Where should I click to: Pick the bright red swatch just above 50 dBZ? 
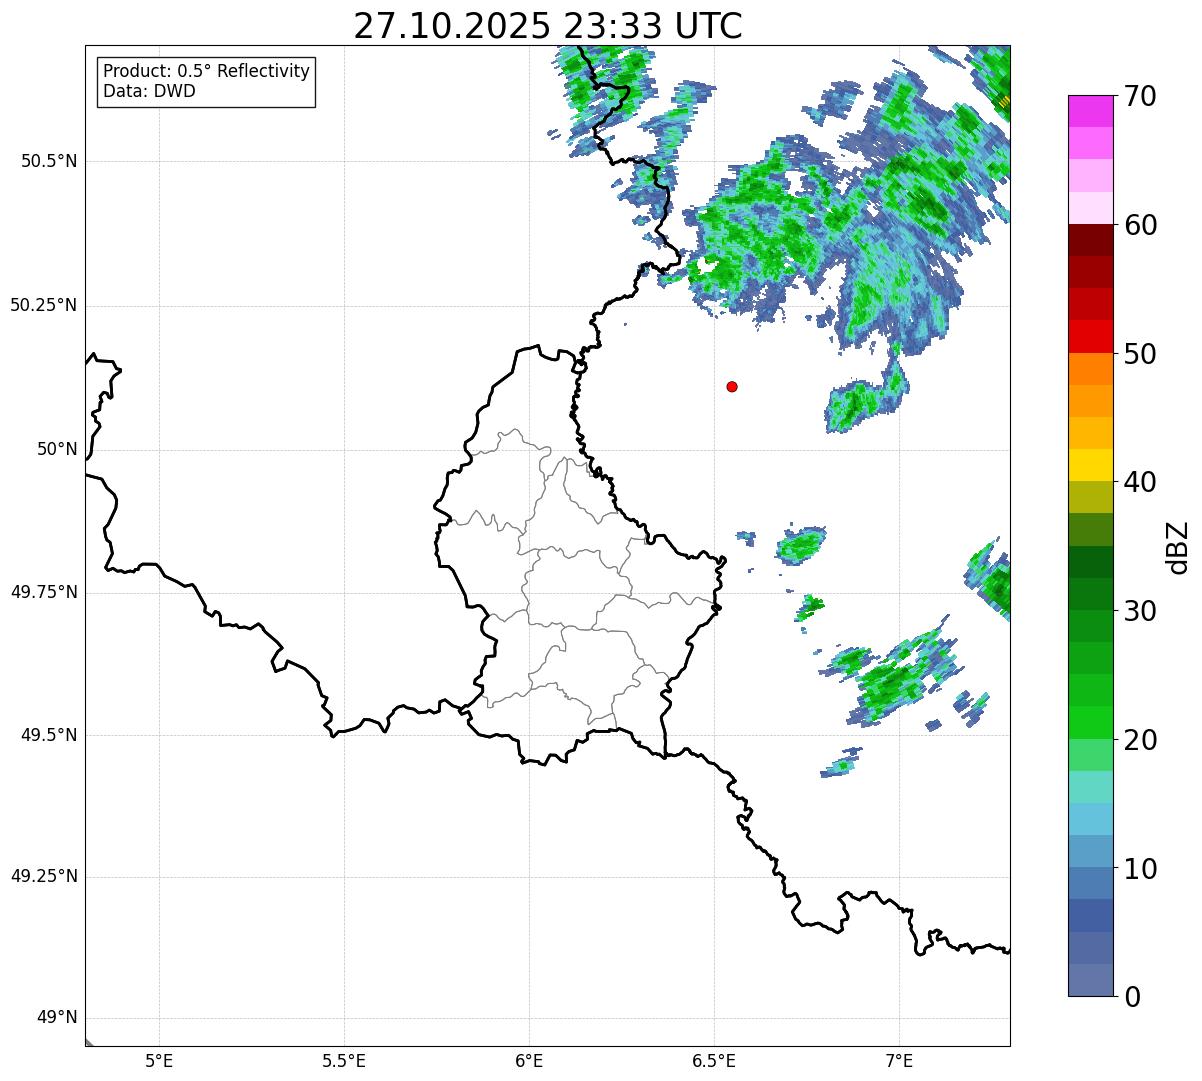click(1090, 337)
